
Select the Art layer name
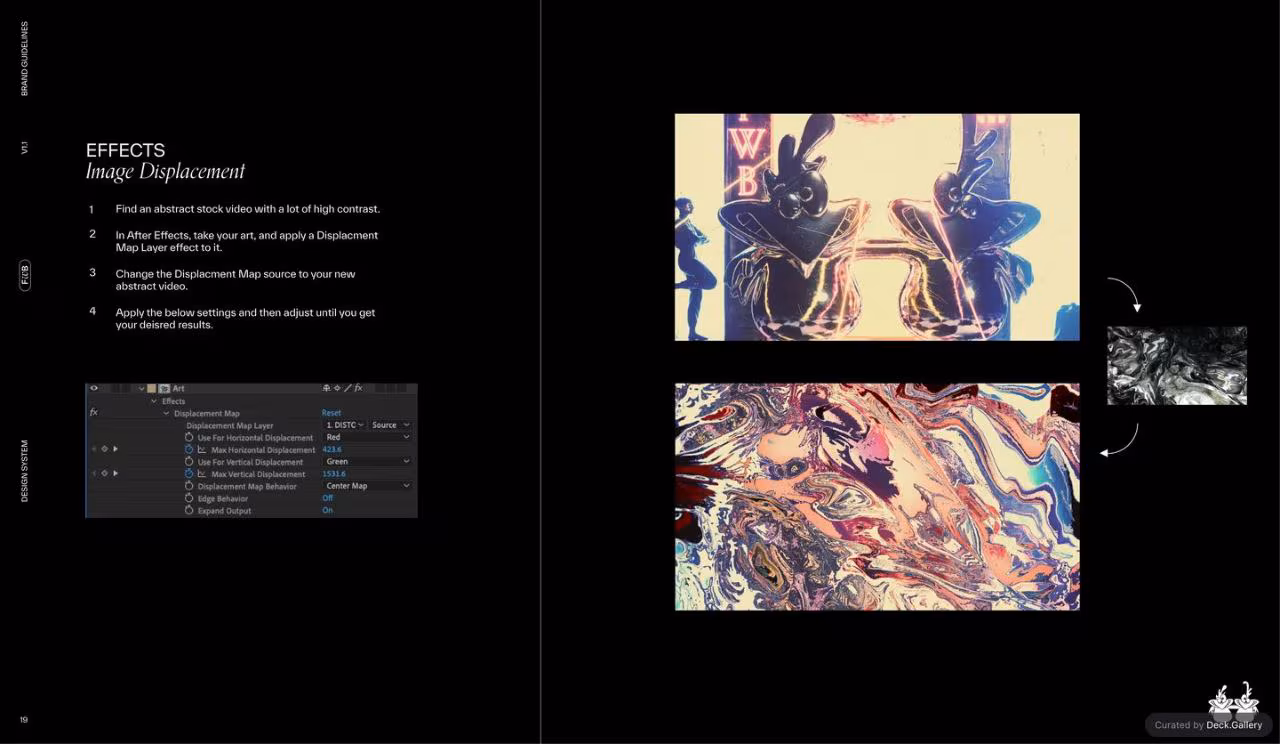coord(178,388)
